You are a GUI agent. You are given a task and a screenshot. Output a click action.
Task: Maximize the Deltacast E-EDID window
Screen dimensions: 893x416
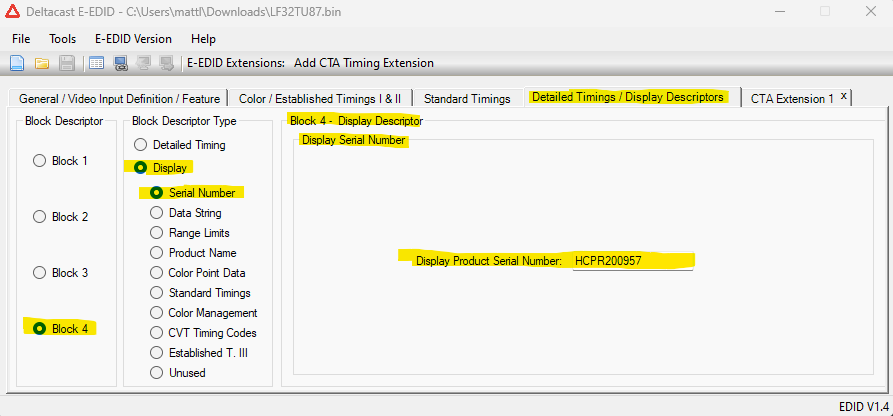pyautogui.click(x=824, y=11)
